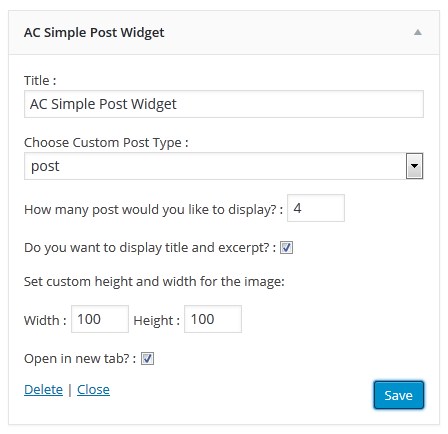The height and width of the screenshot is (434, 448).
Task: Click the Height input showing 100
Action: (213, 319)
